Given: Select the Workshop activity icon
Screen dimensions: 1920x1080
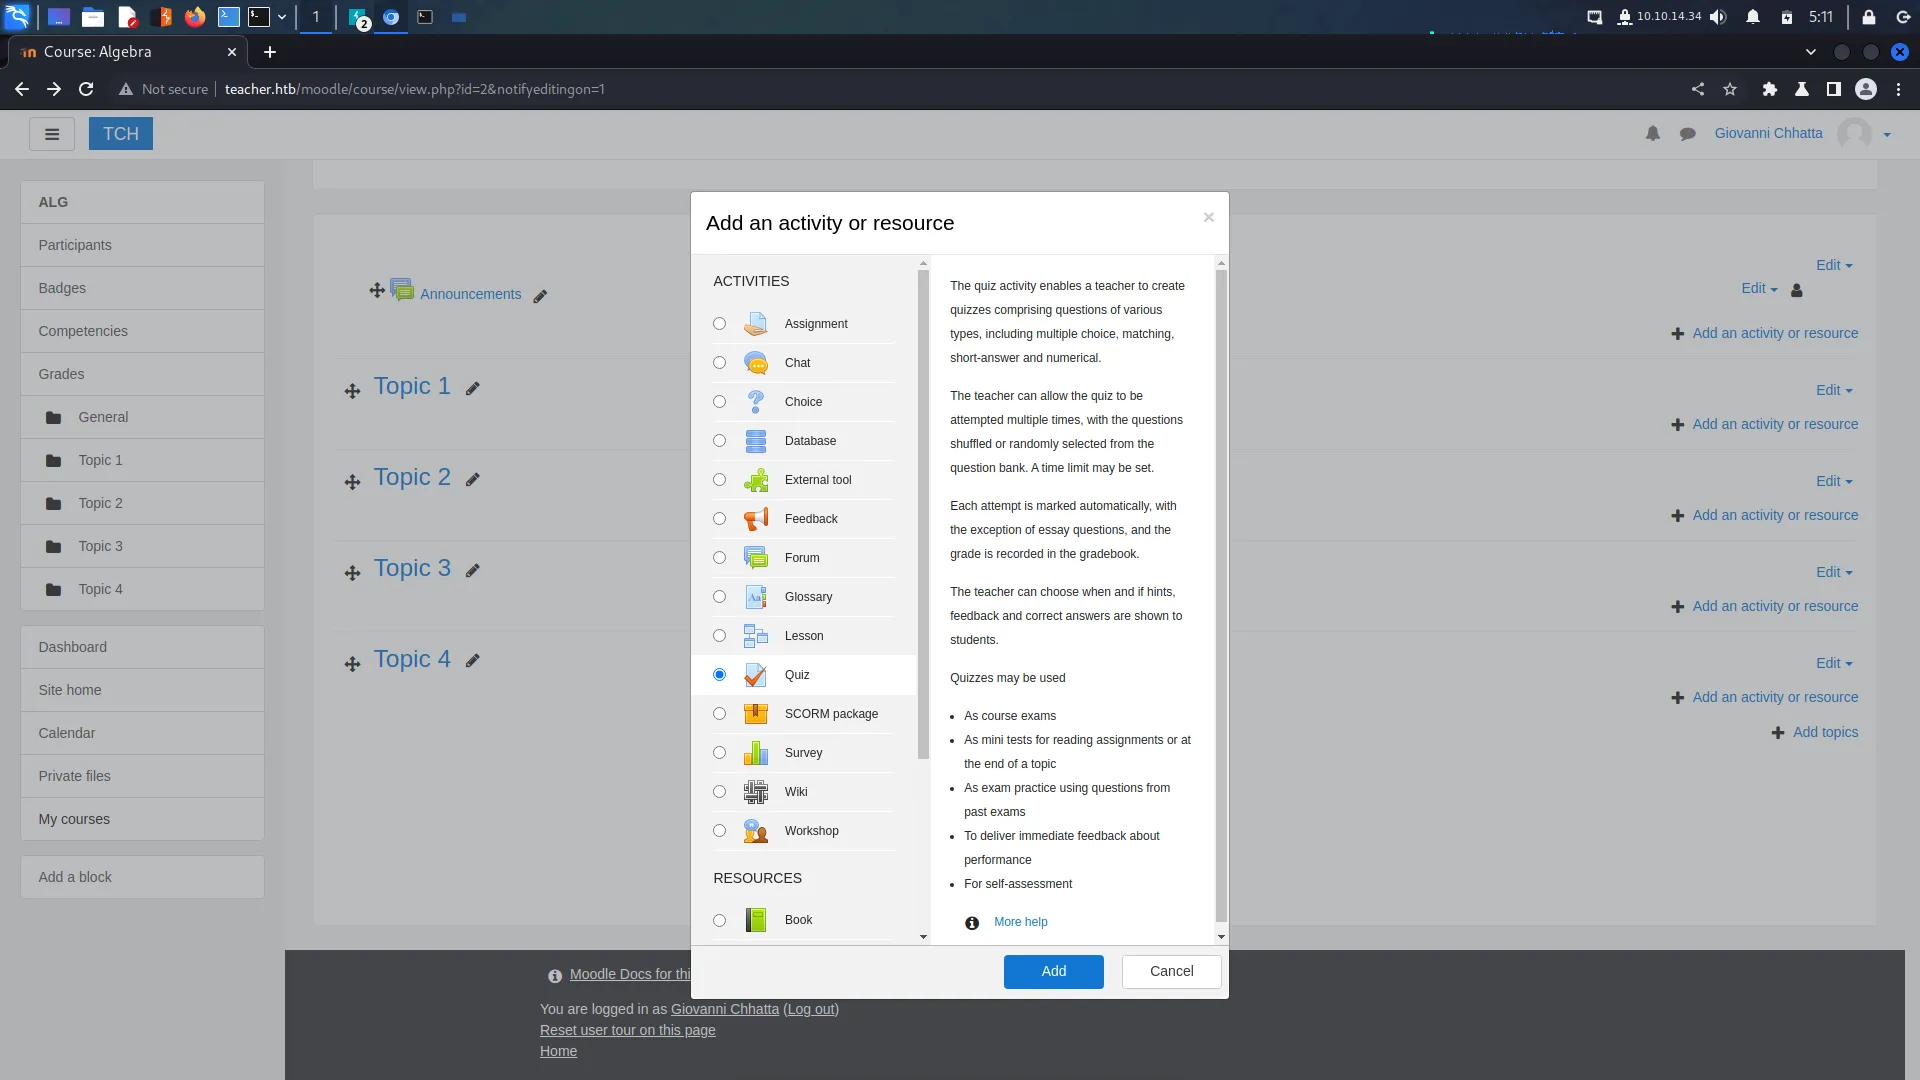Looking at the screenshot, I should [x=754, y=829].
